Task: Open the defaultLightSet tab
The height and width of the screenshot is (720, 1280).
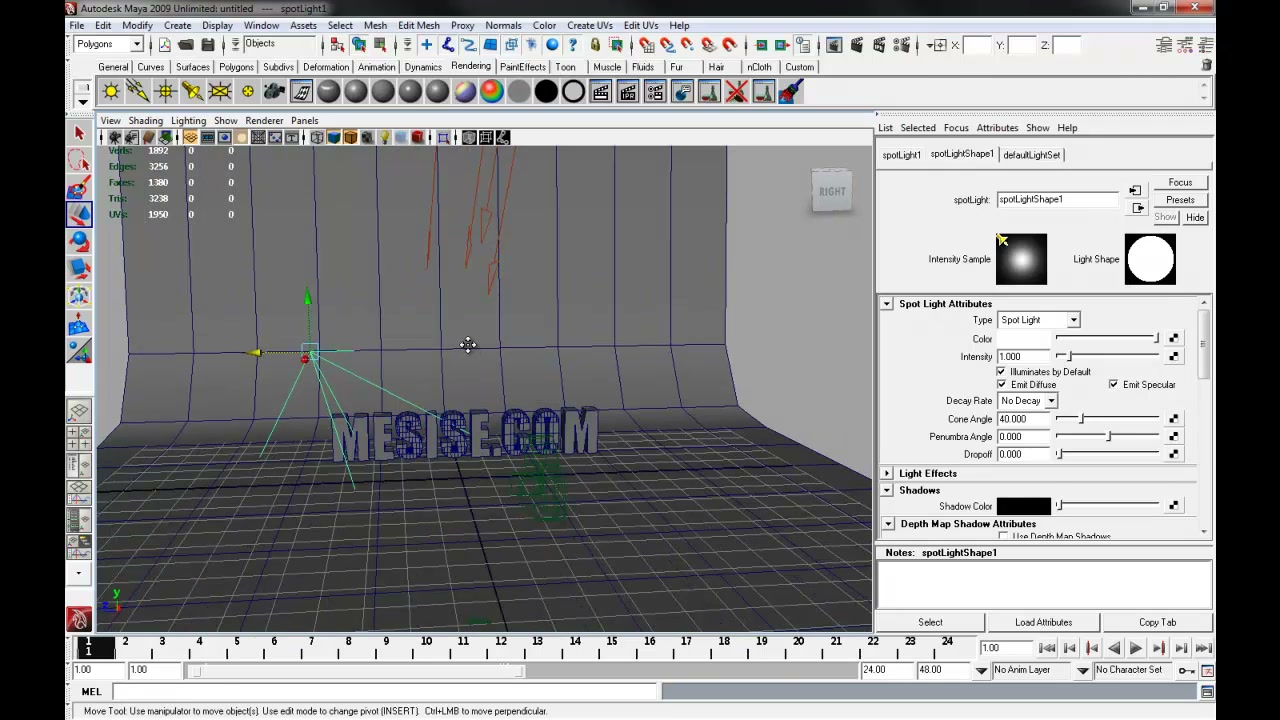Action: pyautogui.click(x=1031, y=155)
